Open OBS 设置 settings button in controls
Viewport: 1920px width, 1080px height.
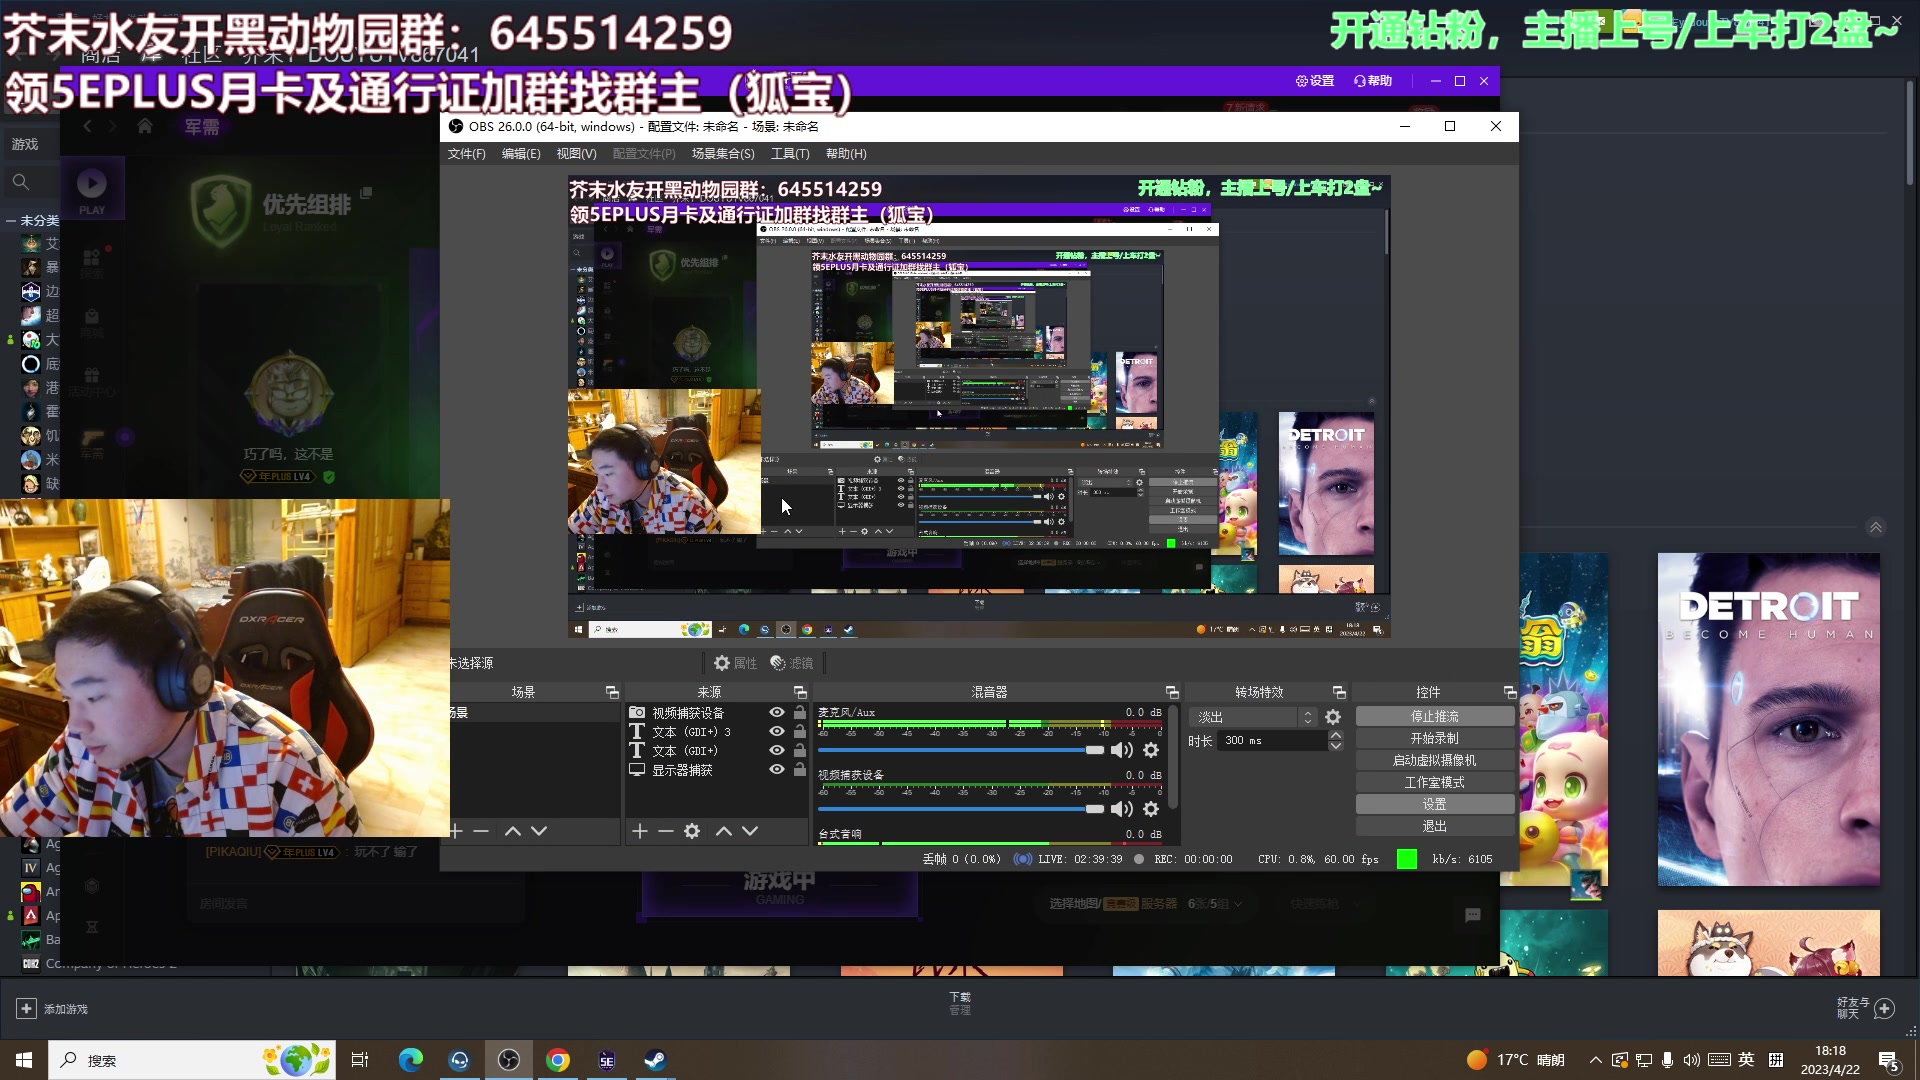coord(1435,805)
